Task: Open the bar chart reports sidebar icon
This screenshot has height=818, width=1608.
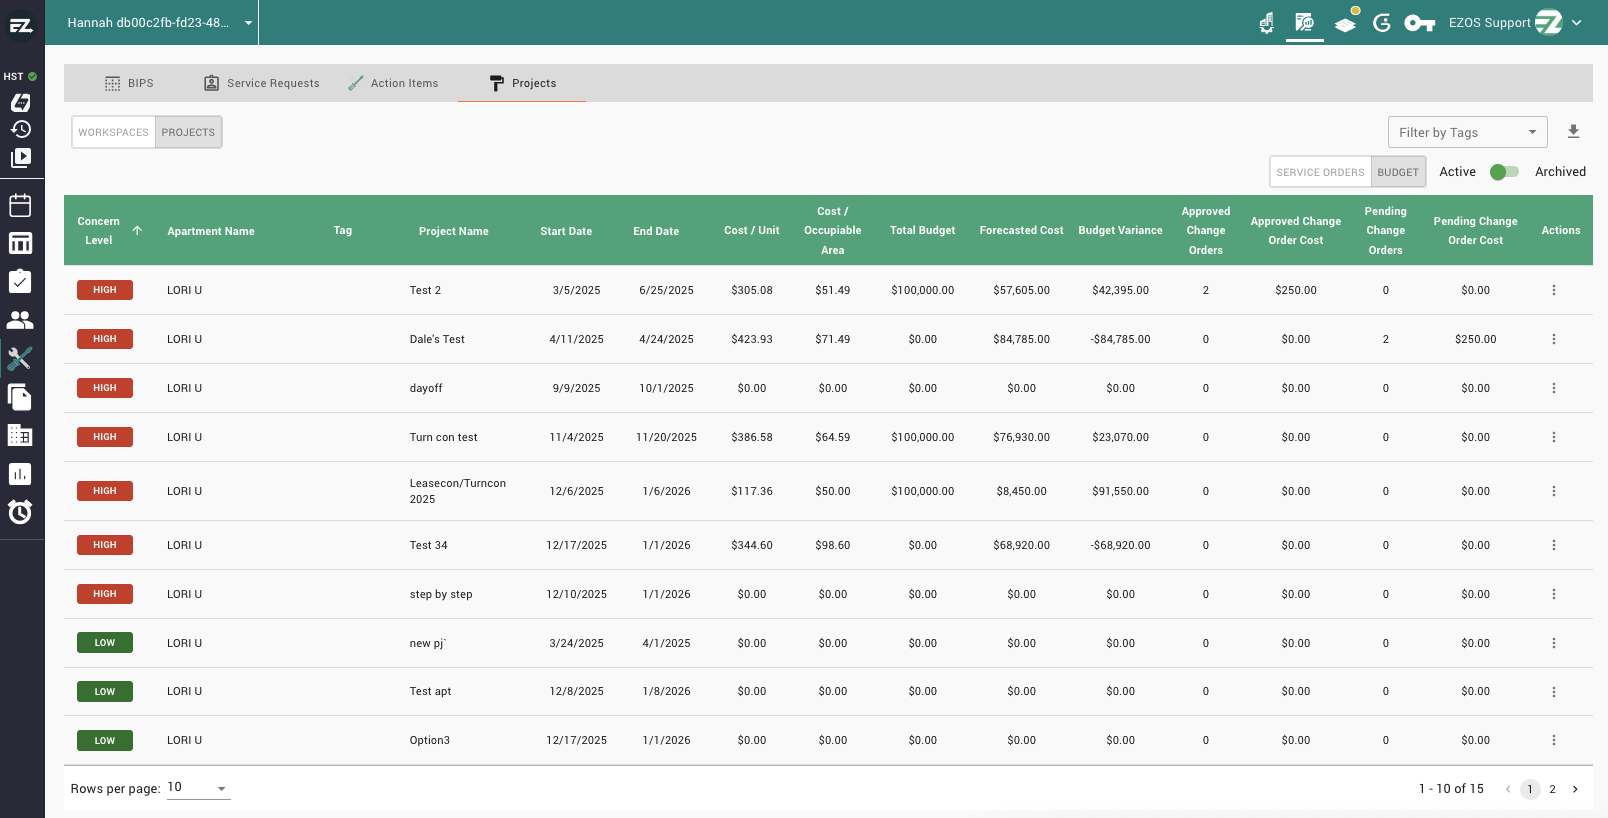Action: (20, 474)
